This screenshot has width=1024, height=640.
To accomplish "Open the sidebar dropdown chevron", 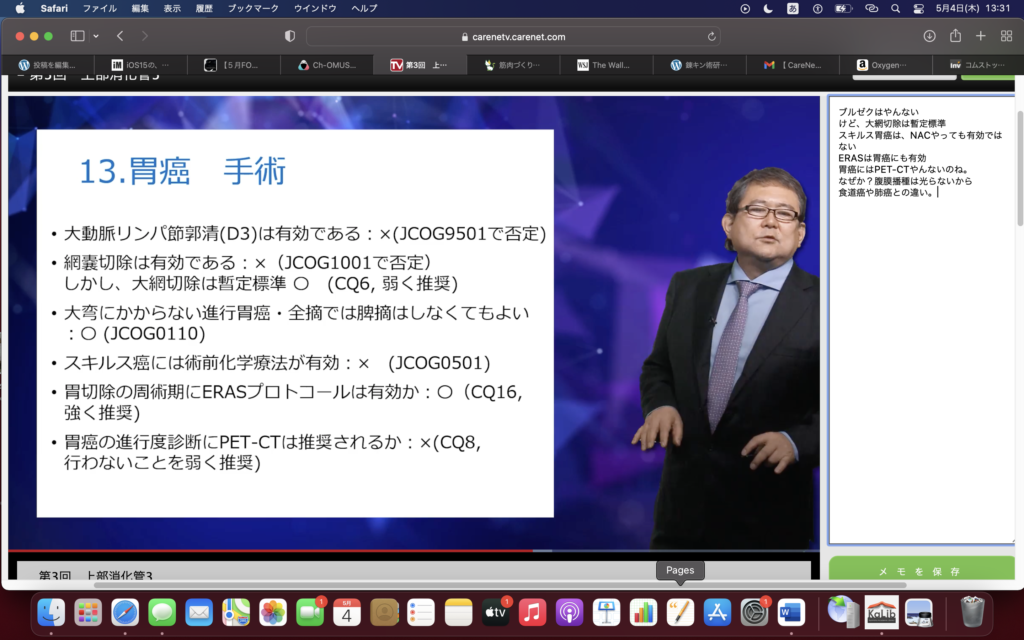I will click(96, 36).
